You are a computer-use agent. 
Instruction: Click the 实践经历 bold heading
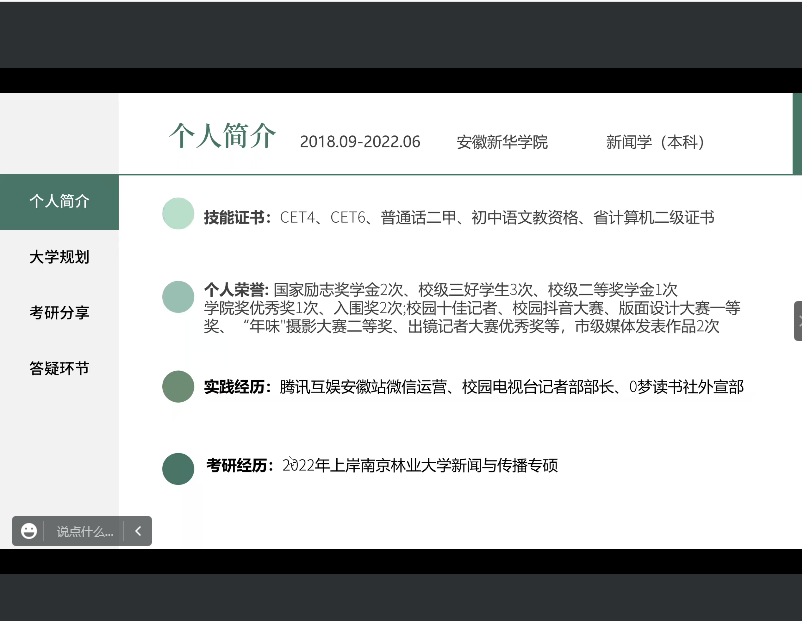click(x=237, y=386)
